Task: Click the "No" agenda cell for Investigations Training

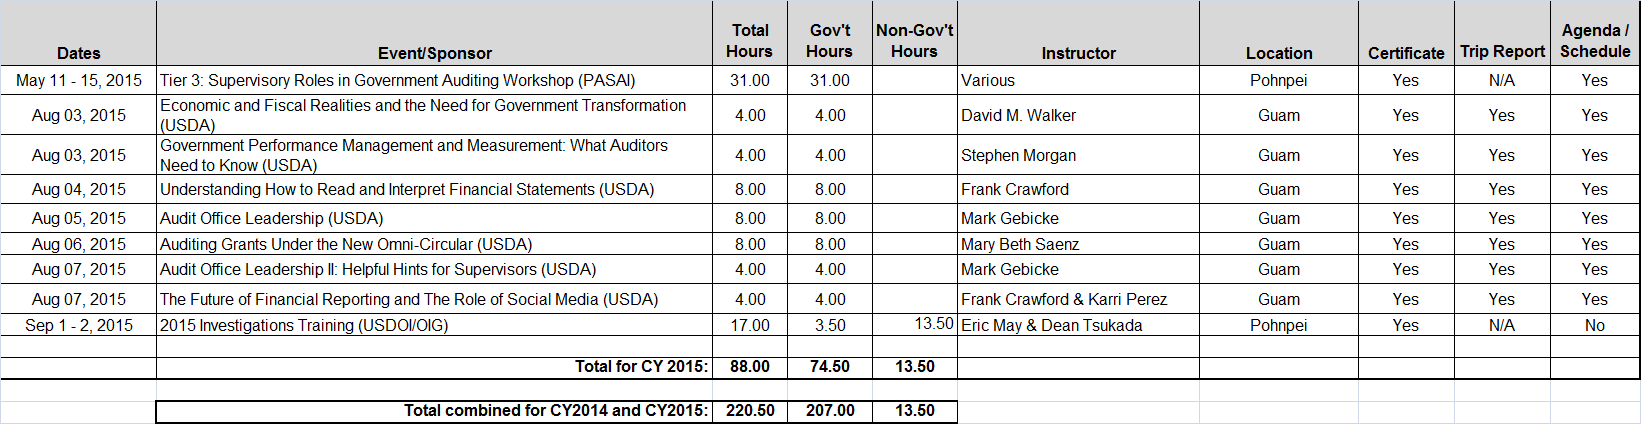Action: click(x=1595, y=325)
